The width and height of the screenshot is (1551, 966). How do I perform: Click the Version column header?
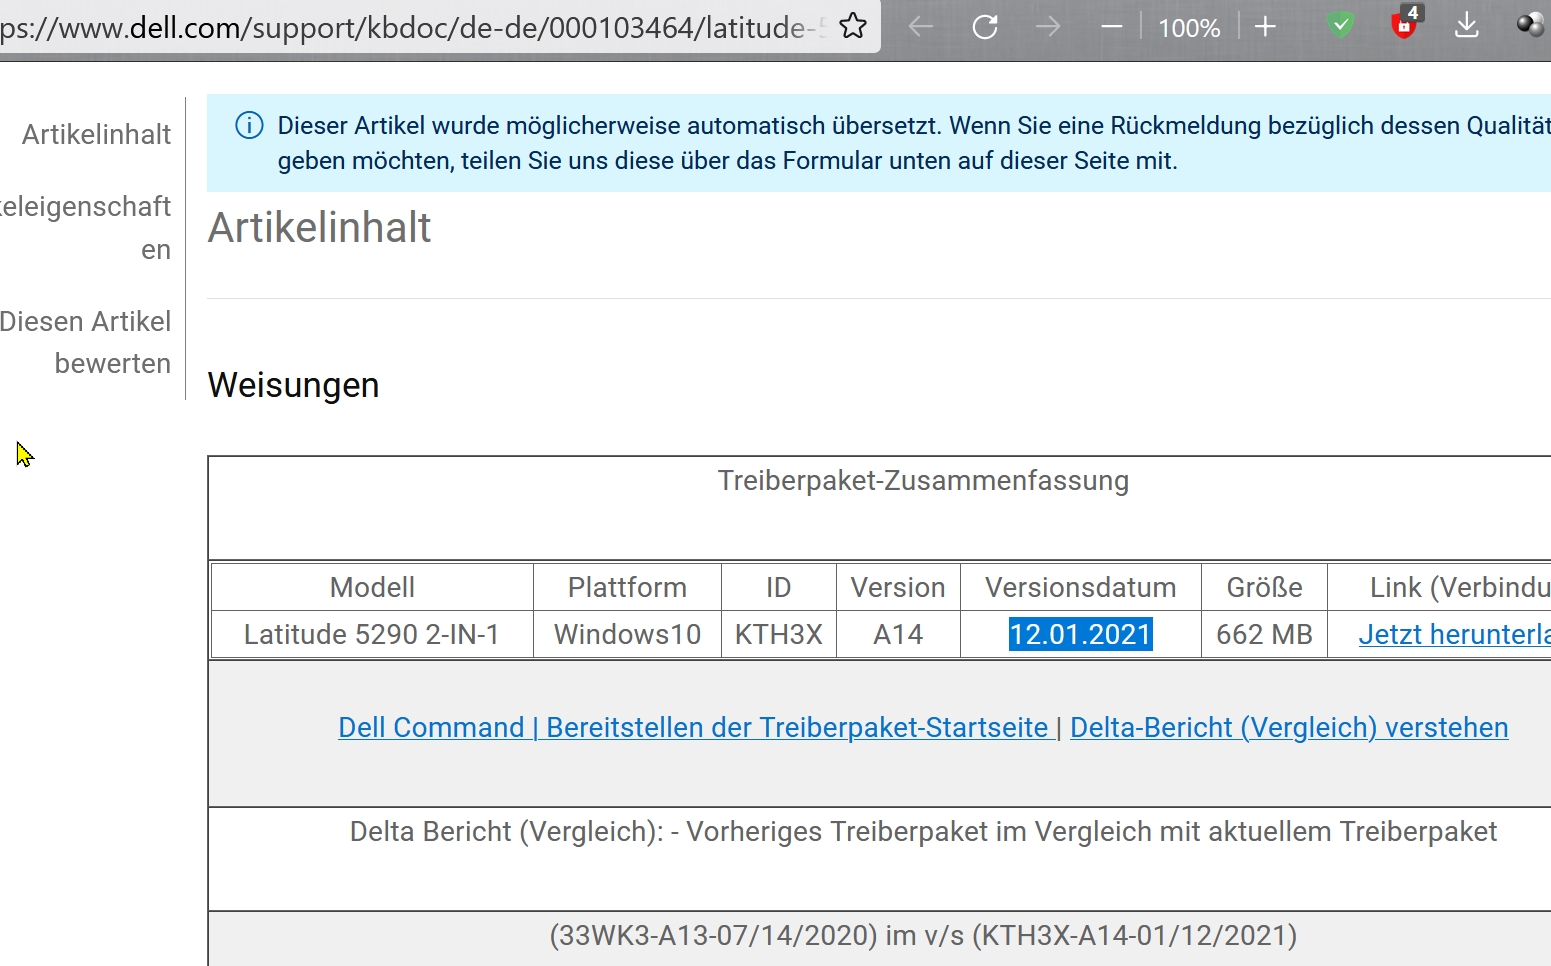[898, 587]
